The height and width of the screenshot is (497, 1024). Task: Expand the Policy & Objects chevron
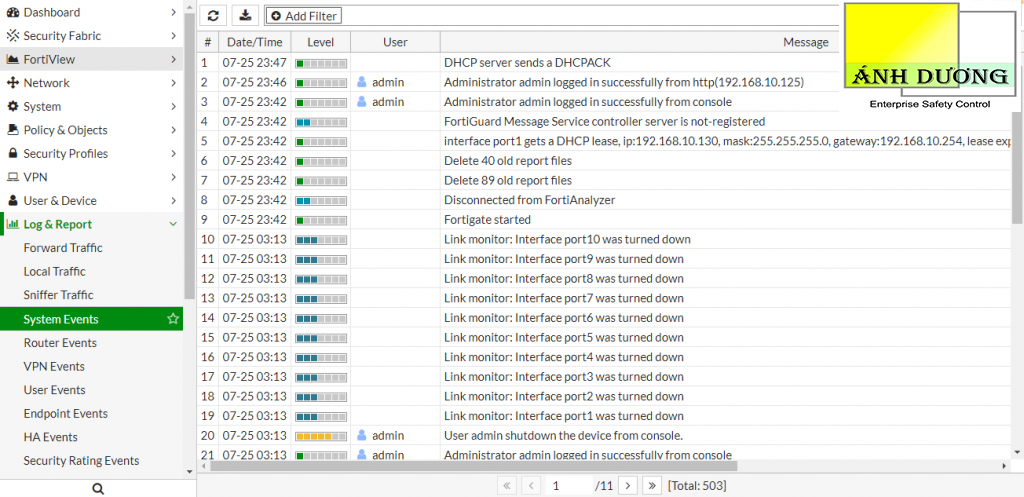tap(173, 130)
